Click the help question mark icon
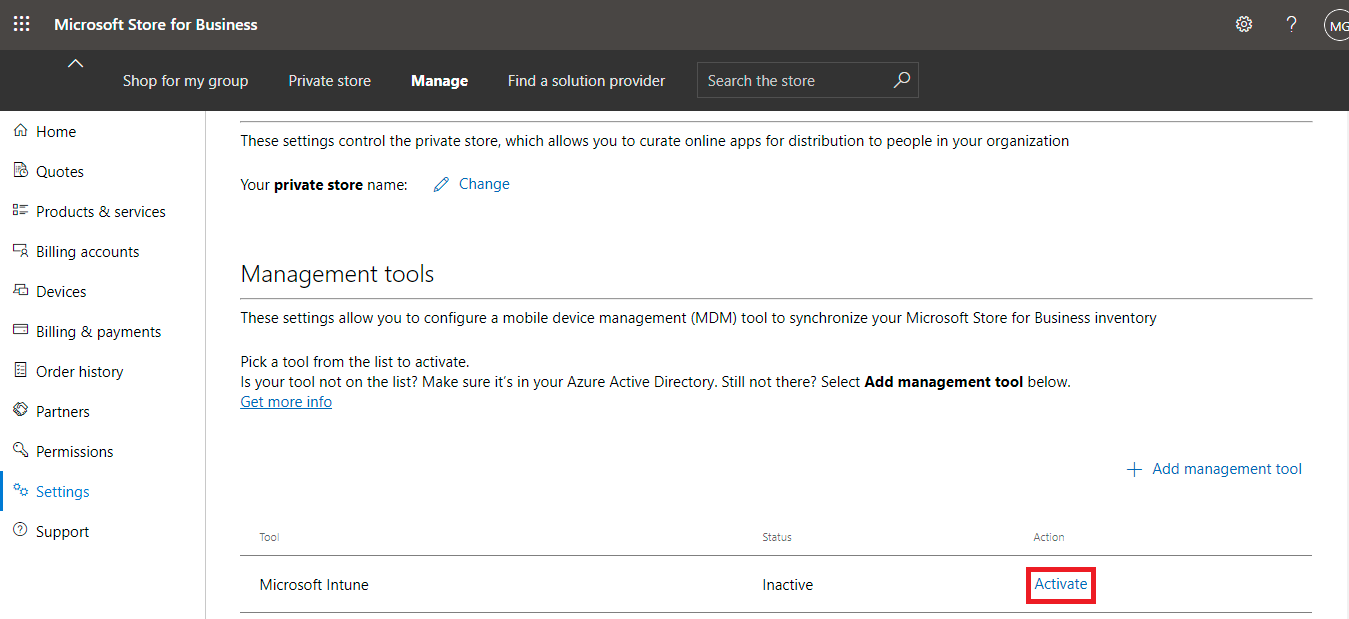 coord(1292,24)
